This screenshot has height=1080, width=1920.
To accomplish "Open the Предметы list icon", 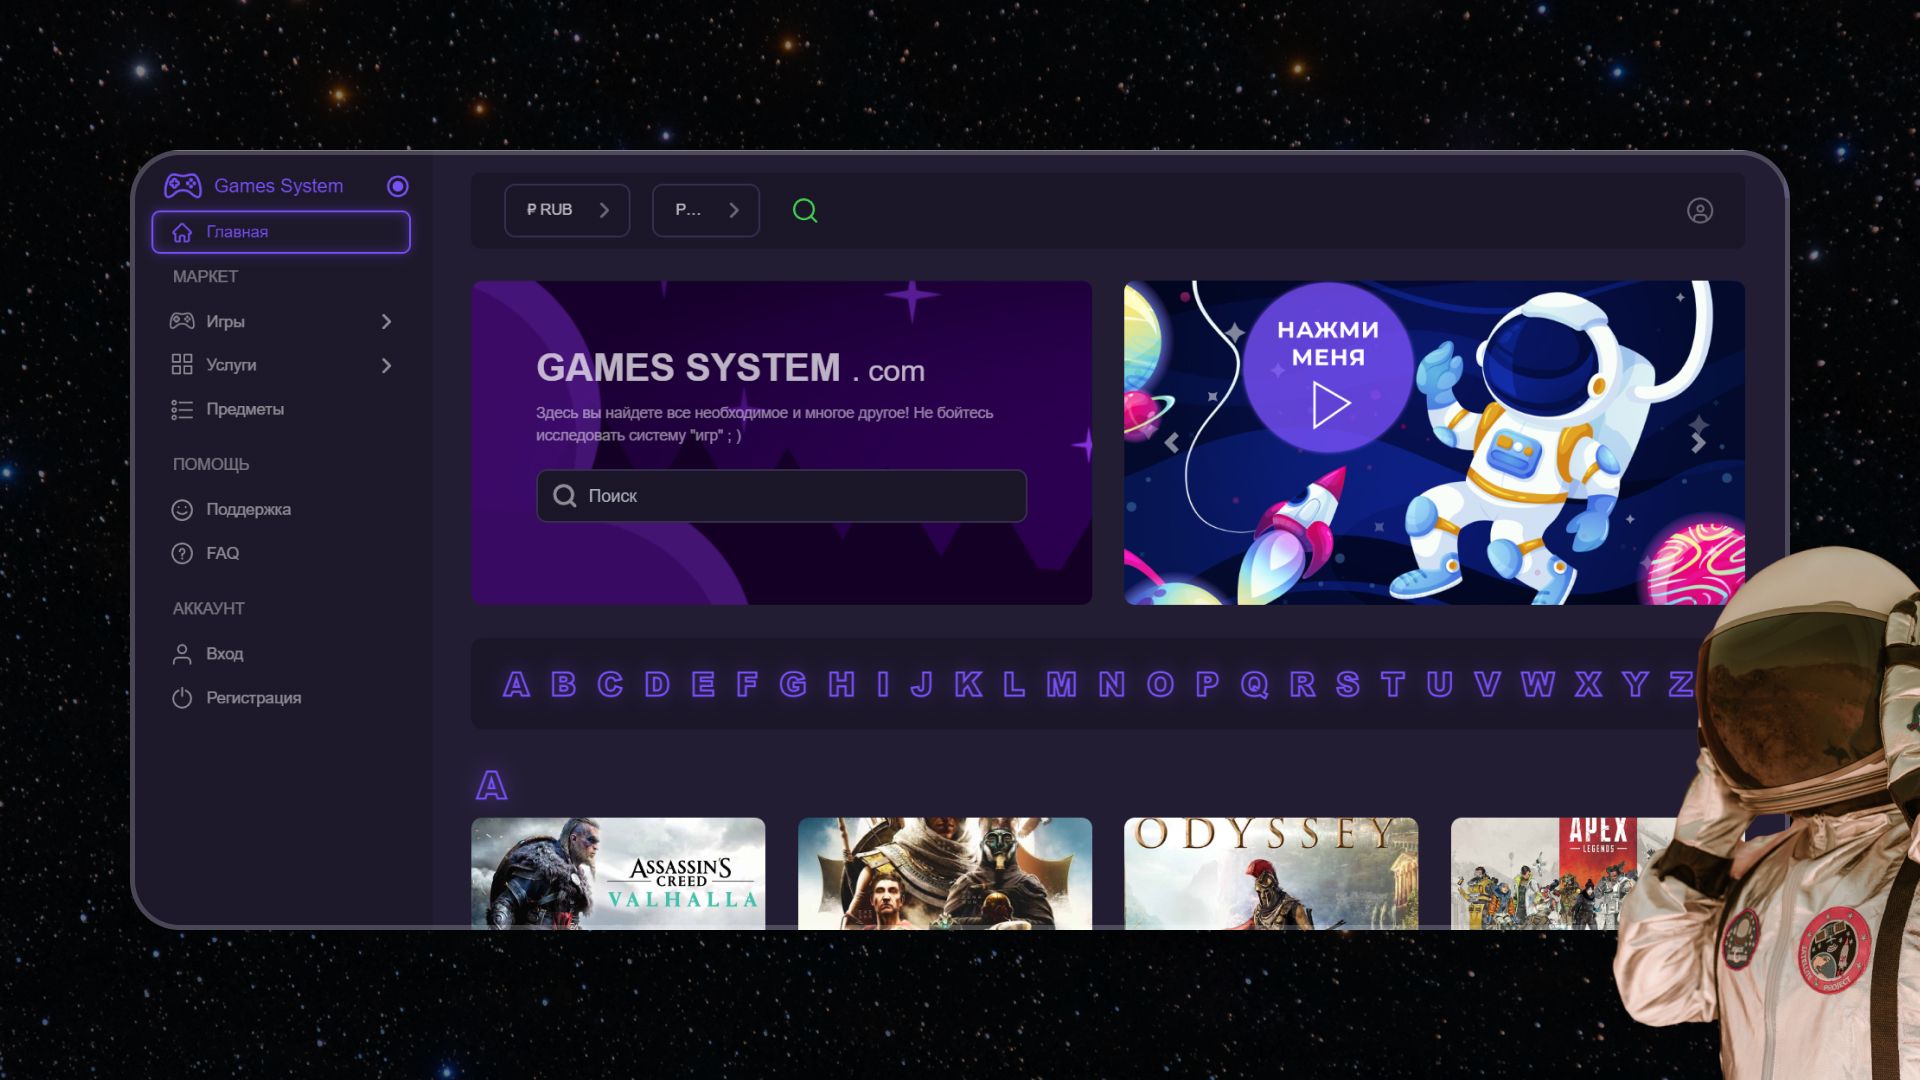I will 182,410.
